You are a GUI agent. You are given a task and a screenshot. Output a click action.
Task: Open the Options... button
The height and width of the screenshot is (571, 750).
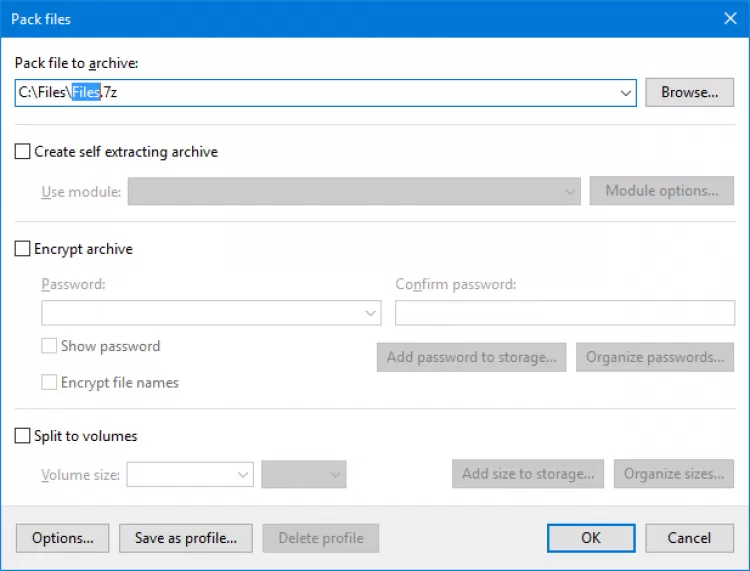tap(63, 538)
